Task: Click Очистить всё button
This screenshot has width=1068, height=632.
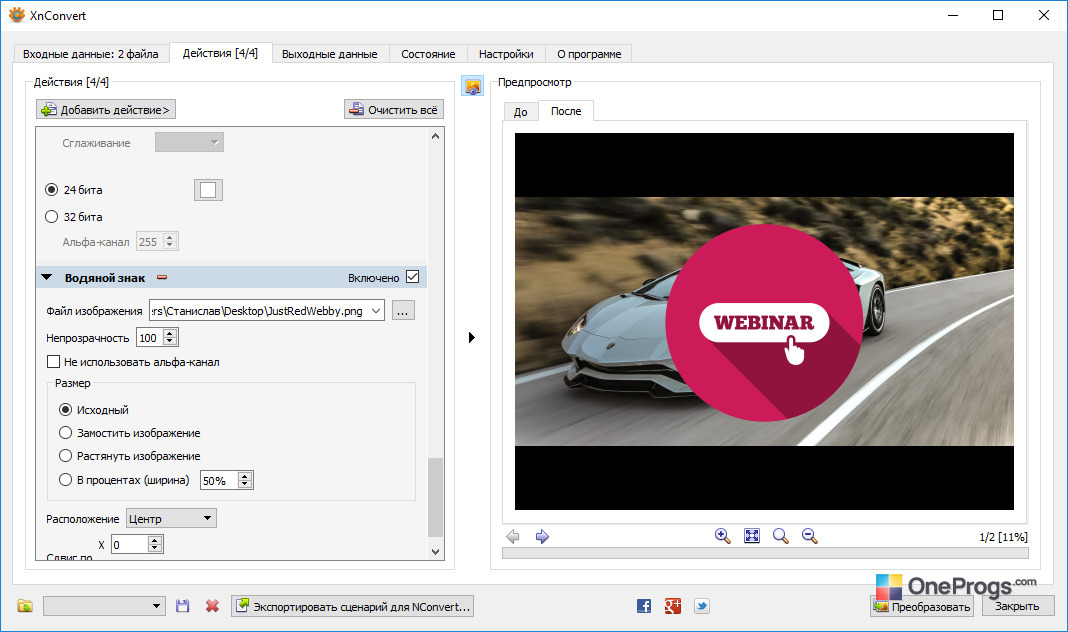Action: (x=394, y=110)
